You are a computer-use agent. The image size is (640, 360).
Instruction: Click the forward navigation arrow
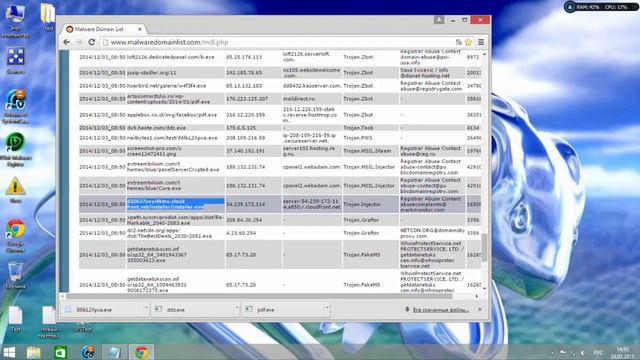pos(79,42)
